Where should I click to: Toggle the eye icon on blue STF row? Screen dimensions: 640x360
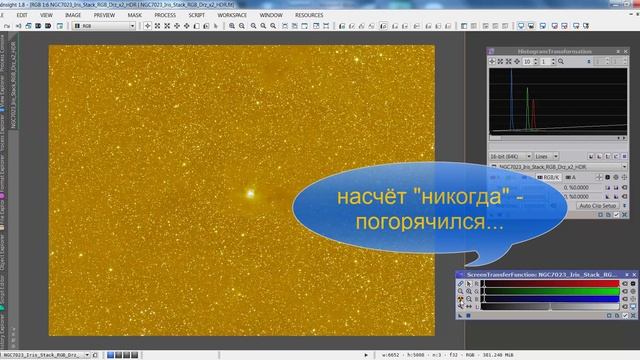pos(625,299)
